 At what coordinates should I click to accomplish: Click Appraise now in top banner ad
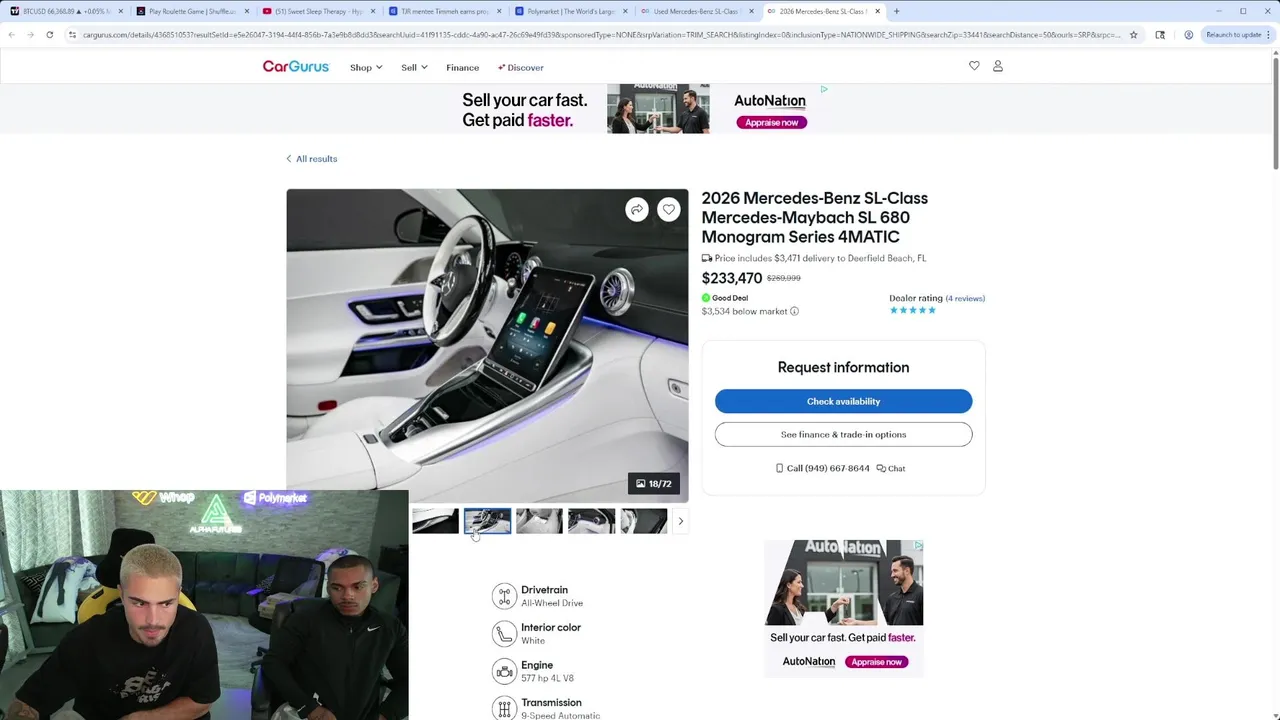(x=771, y=122)
